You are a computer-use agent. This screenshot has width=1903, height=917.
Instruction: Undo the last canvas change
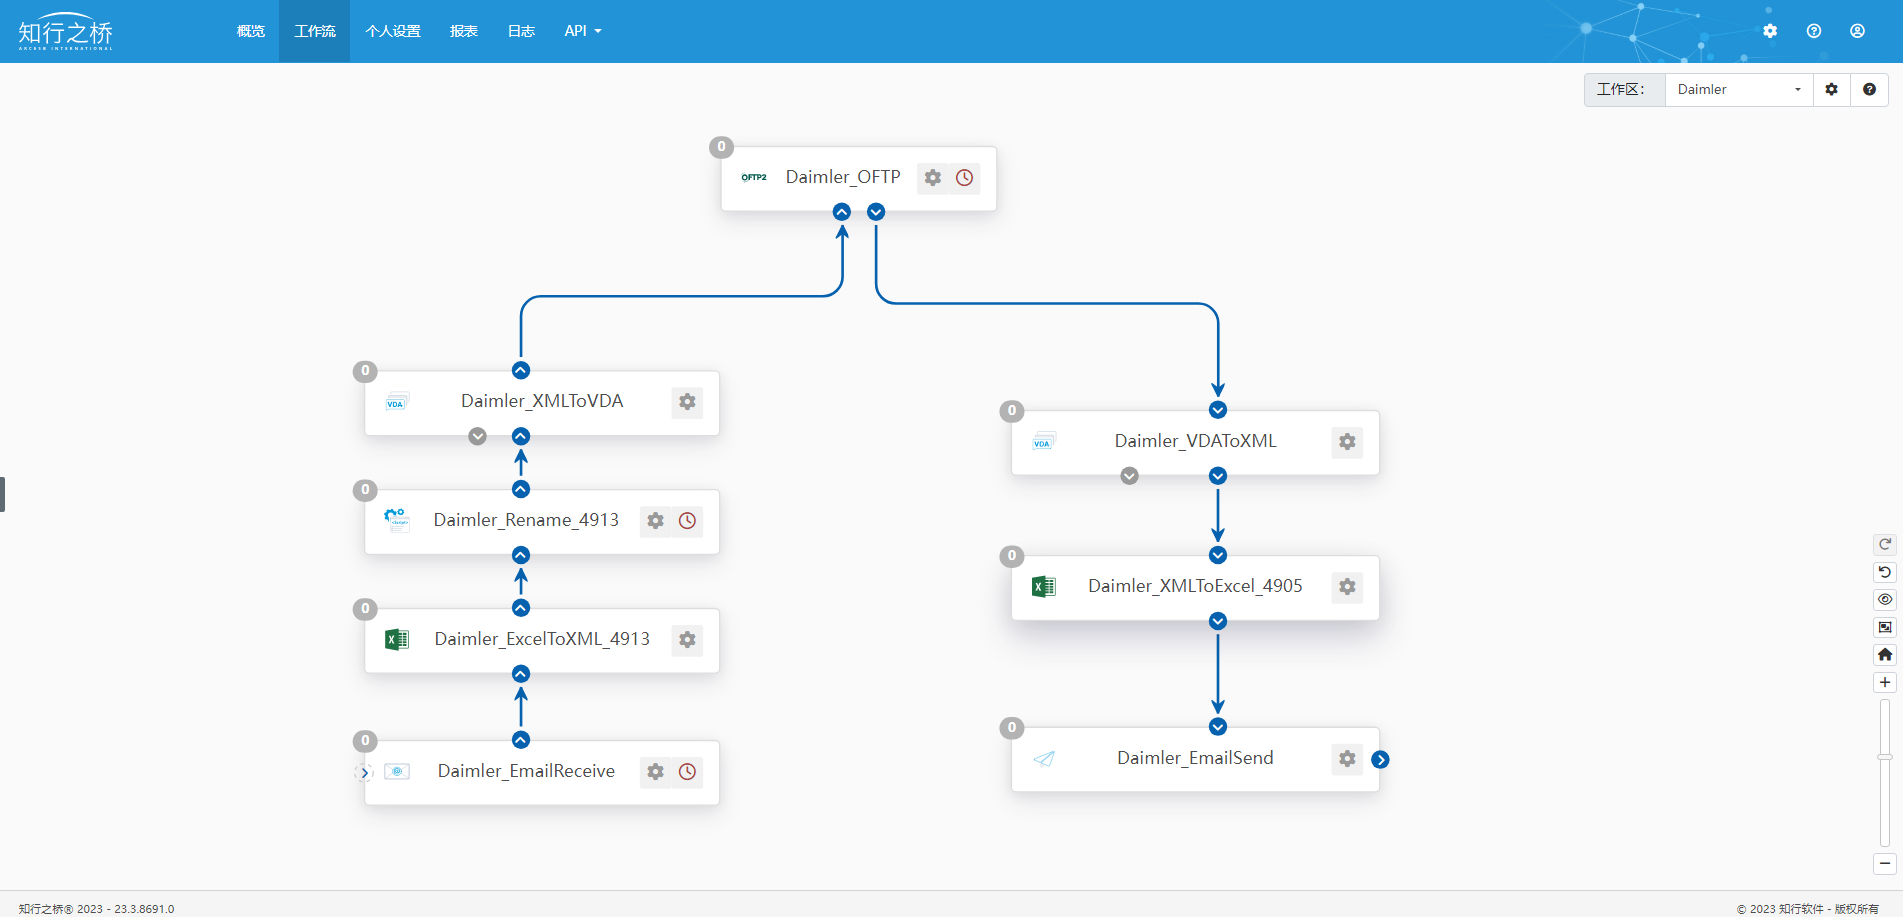(x=1884, y=572)
